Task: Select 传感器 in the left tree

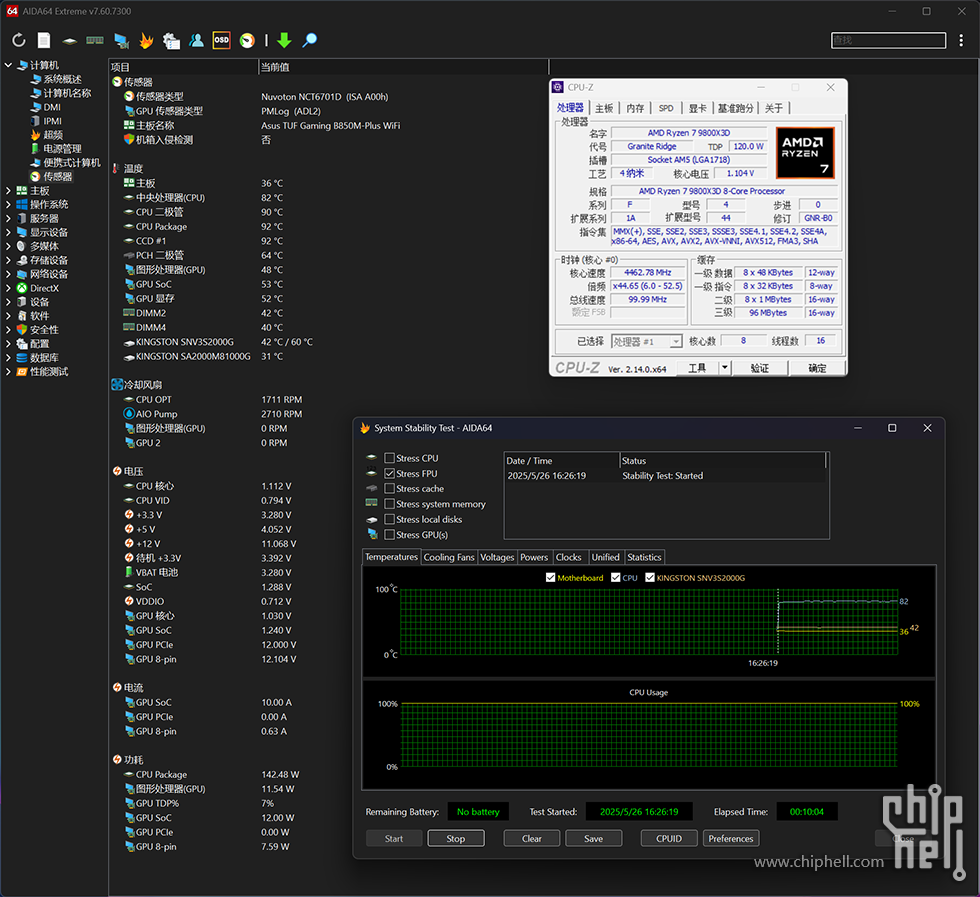Action: (58, 177)
